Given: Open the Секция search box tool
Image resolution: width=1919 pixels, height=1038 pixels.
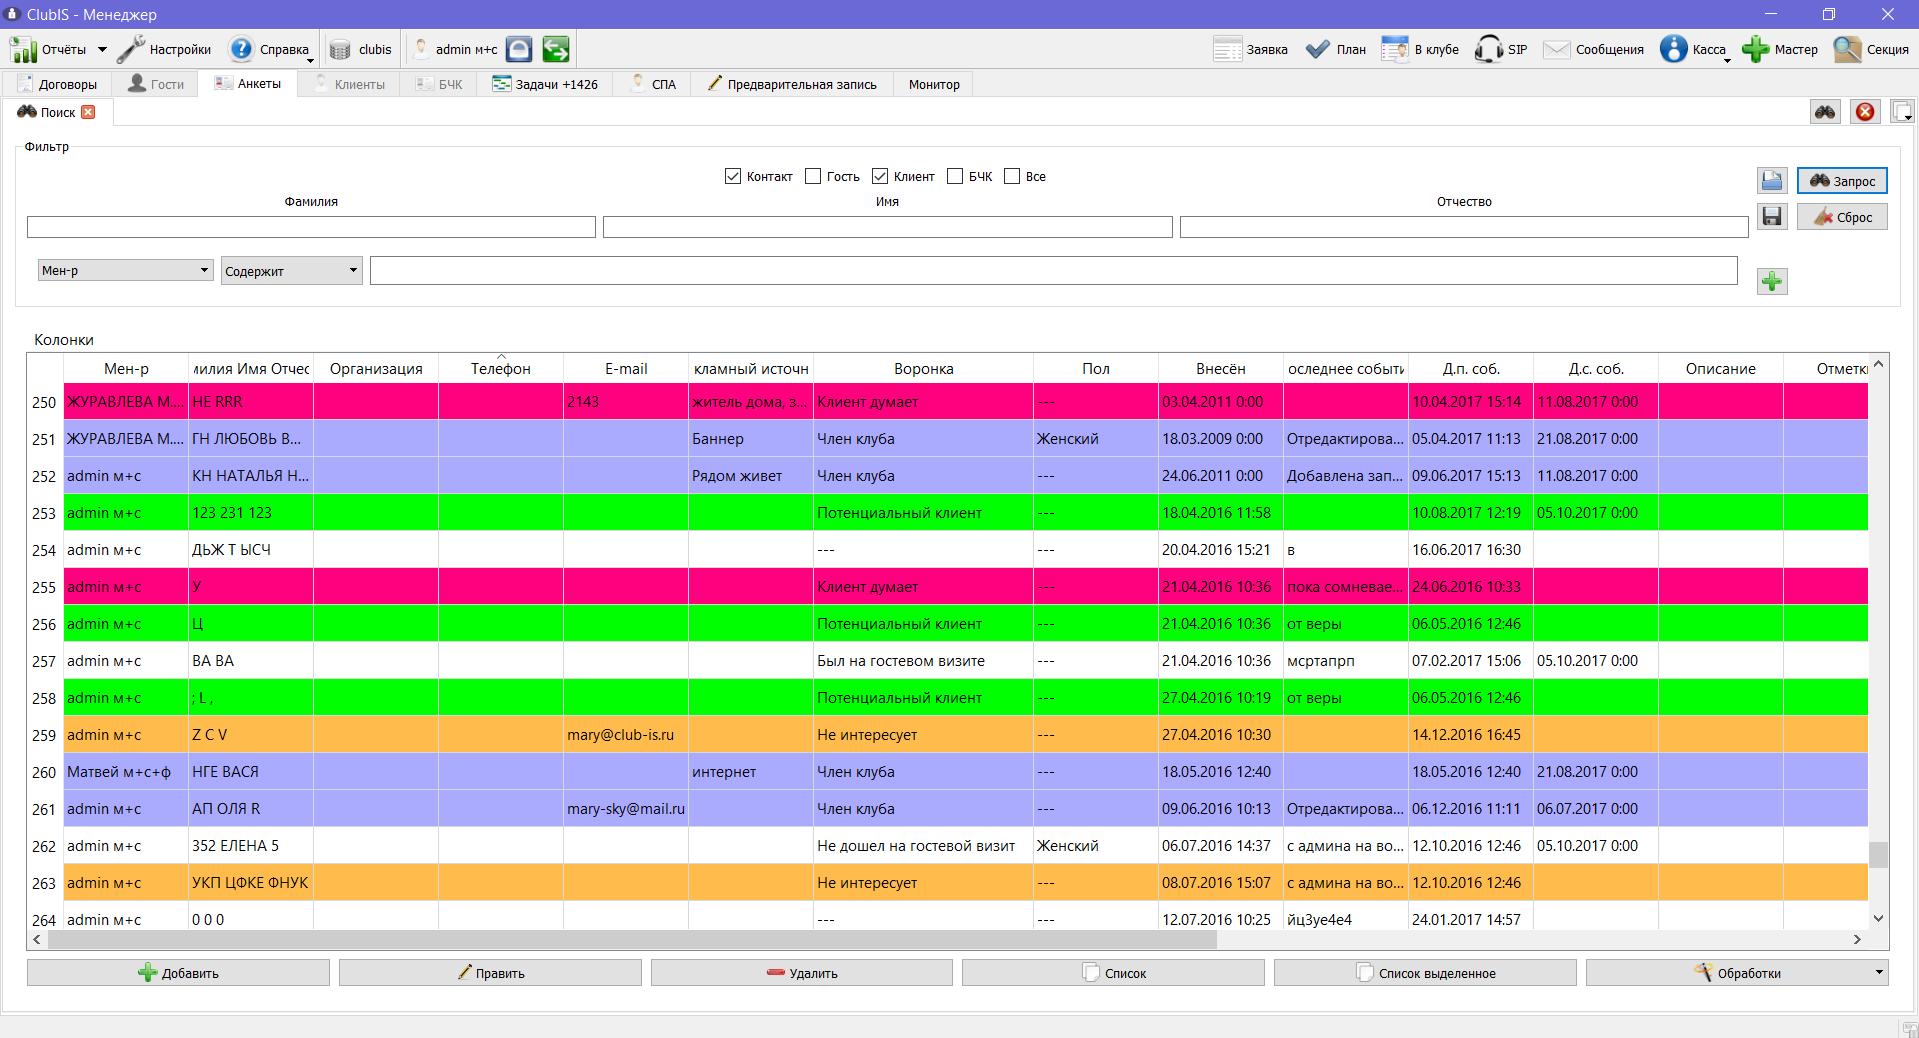Looking at the screenshot, I should [1871, 49].
